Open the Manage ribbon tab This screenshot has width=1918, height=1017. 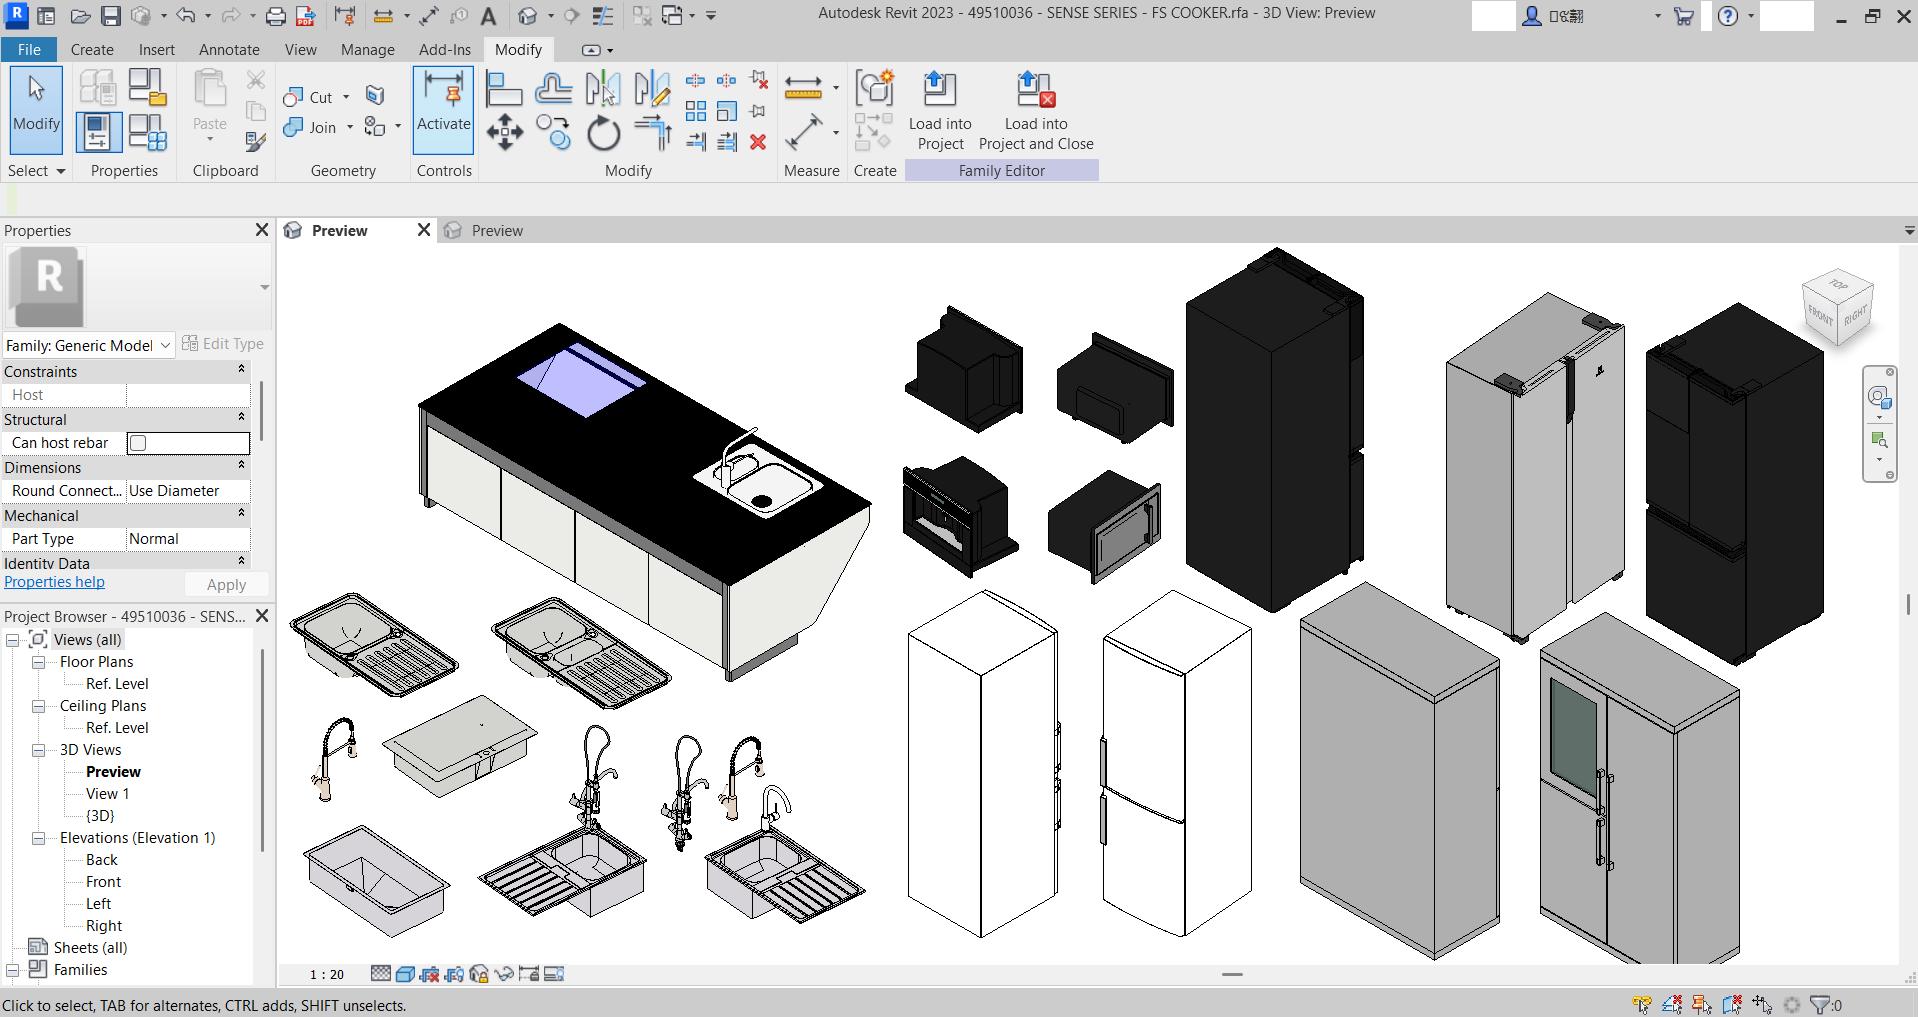tap(367, 49)
